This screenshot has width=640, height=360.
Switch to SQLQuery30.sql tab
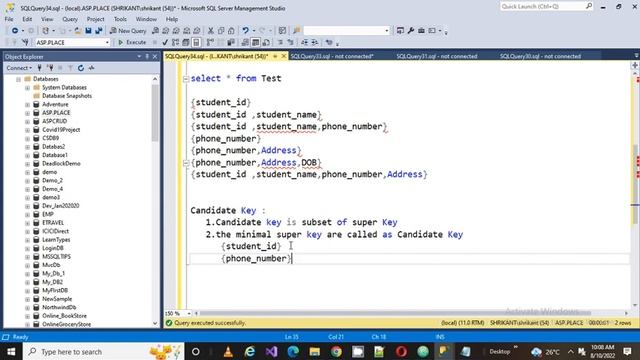click(x=540, y=56)
